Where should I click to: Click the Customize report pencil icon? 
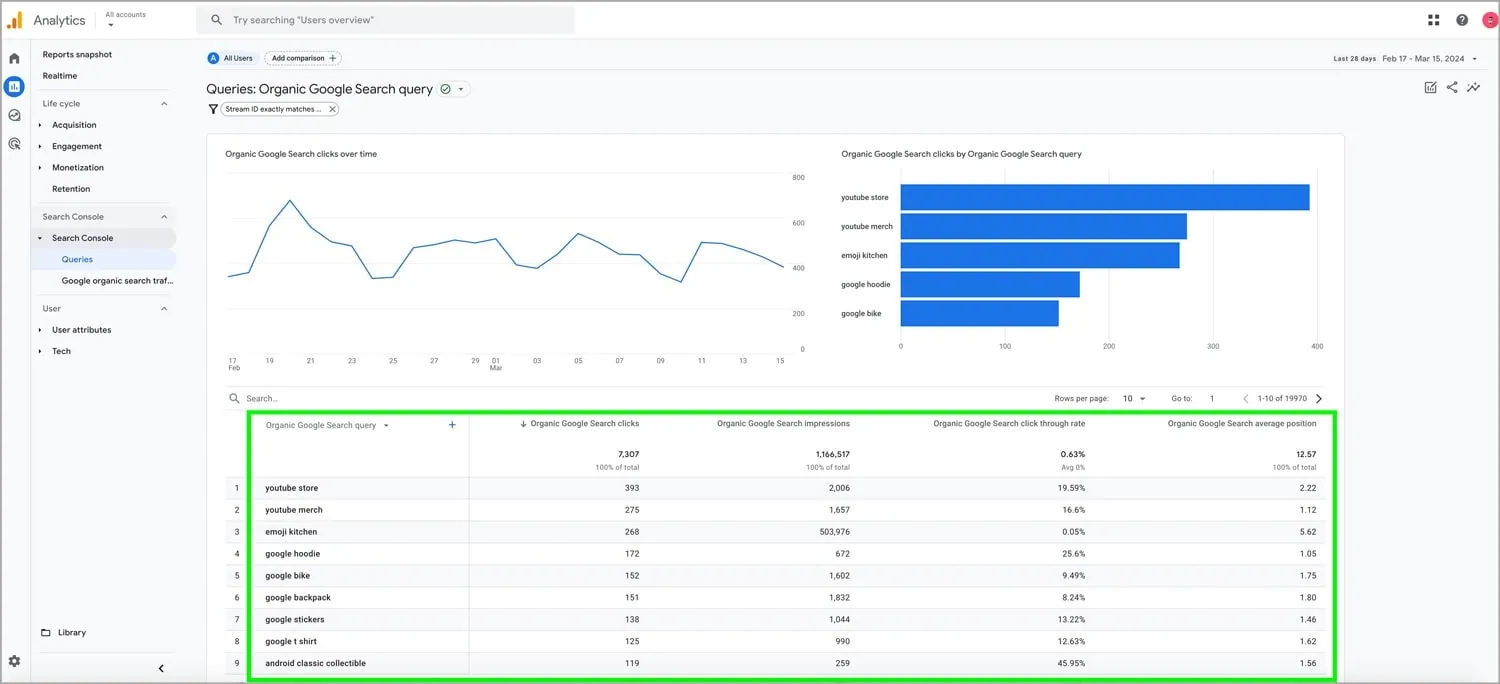[1430, 88]
